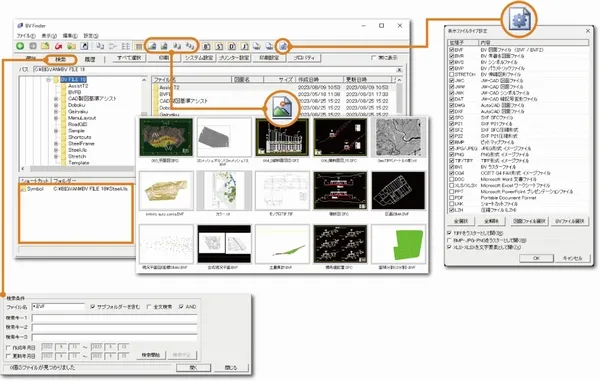
Task: Click the yellow folder note icon in toolbar
Action: (x=46, y=46)
